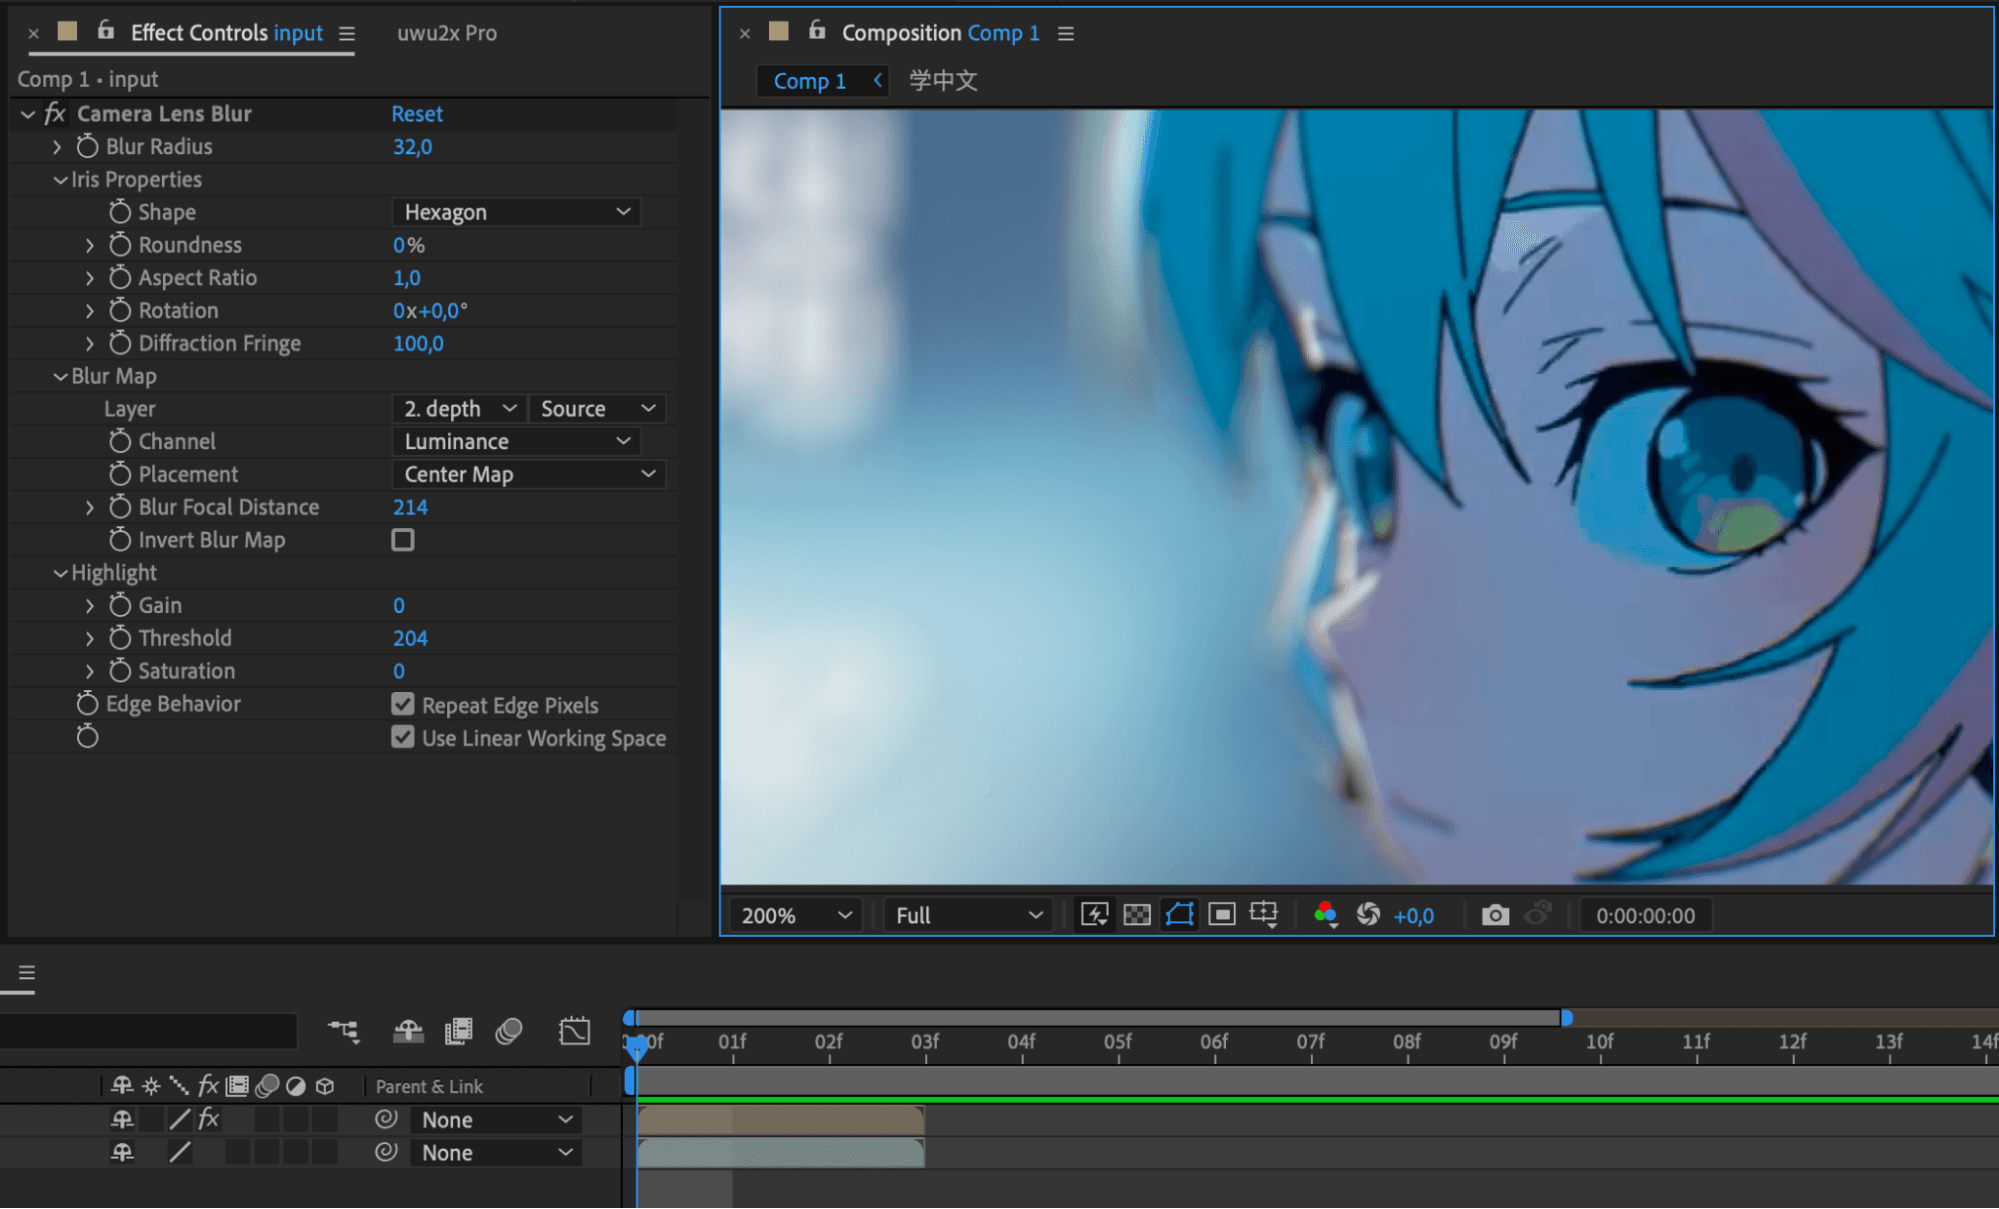Open the Full resolution dropdown
This screenshot has height=1209, width=1999.
[x=968, y=915]
